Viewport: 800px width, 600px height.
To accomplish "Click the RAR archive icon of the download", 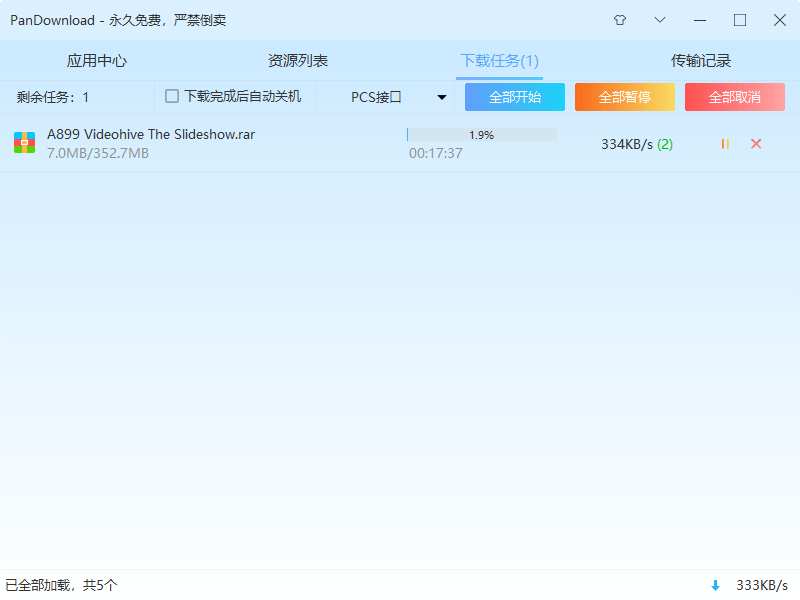I will click(x=24, y=143).
